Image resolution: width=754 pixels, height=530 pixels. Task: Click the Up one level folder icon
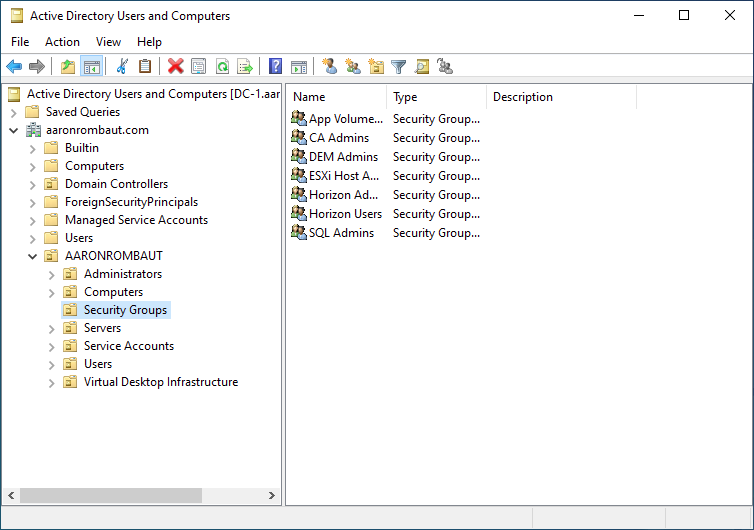68,67
